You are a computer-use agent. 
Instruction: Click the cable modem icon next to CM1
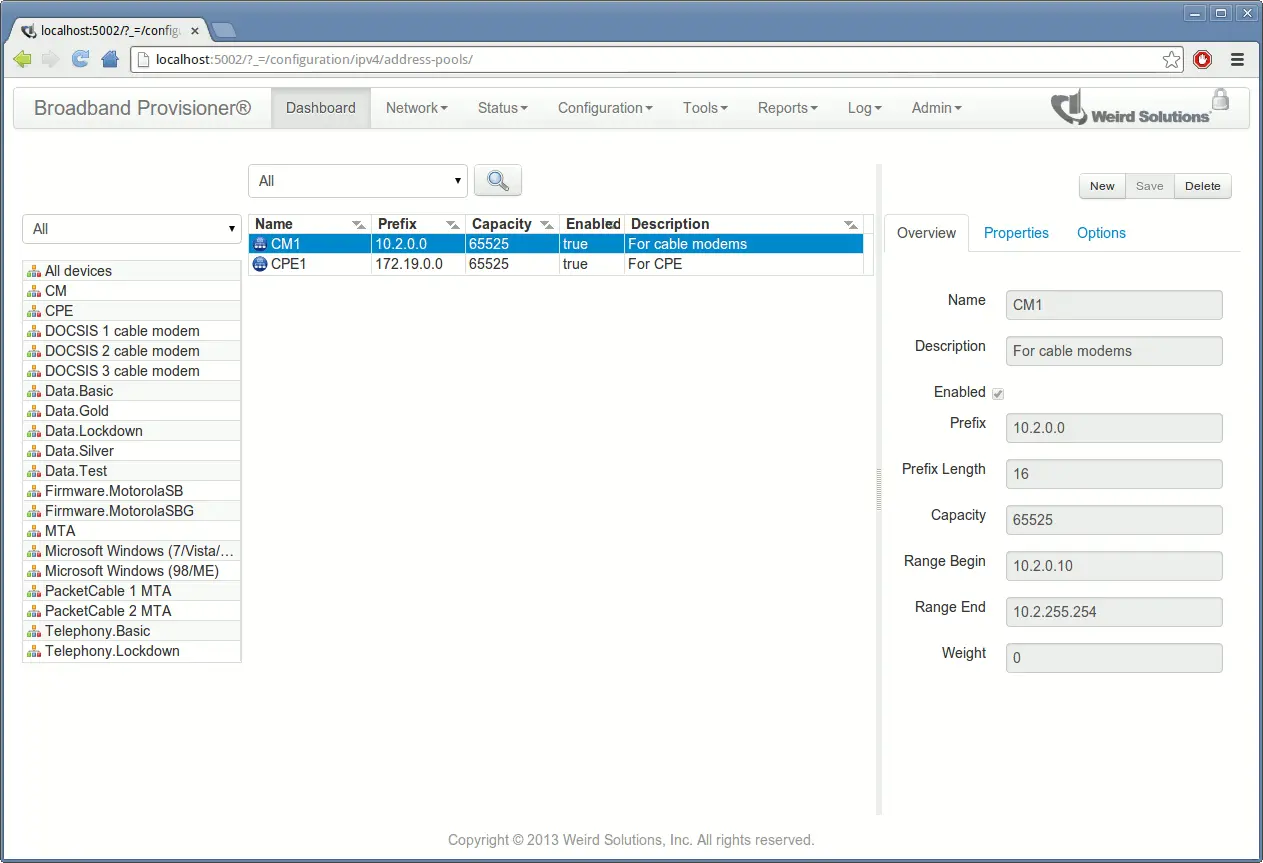[x=259, y=243]
